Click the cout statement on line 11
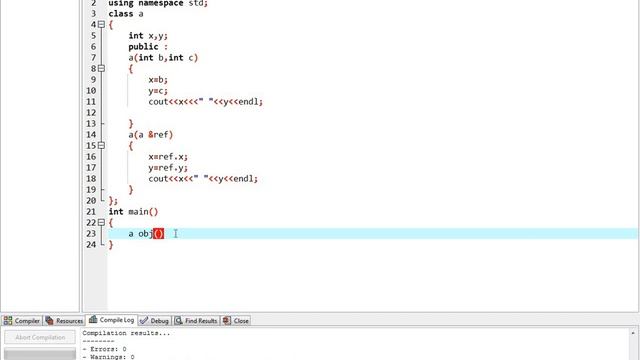640x360 pixels. pos(206,101)
